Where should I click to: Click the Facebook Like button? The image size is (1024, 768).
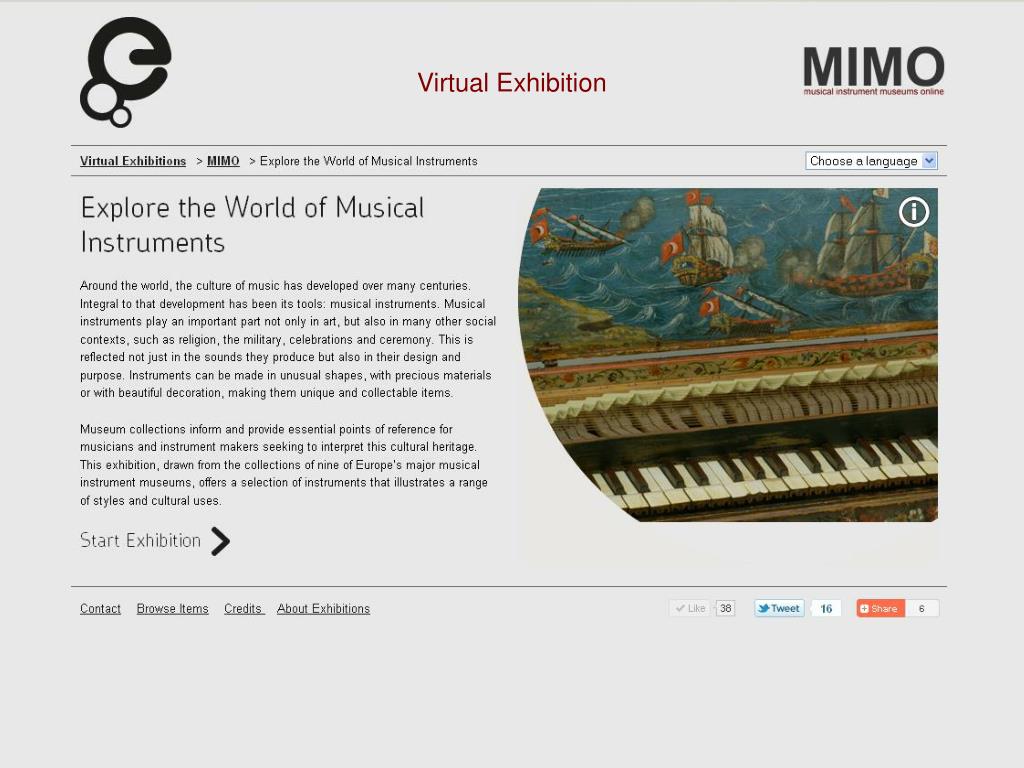coord(690,608)
